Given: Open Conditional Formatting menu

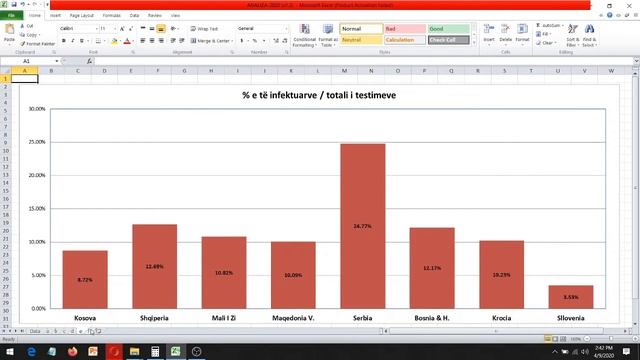Looking at the screenshot, I should [304, 35].
